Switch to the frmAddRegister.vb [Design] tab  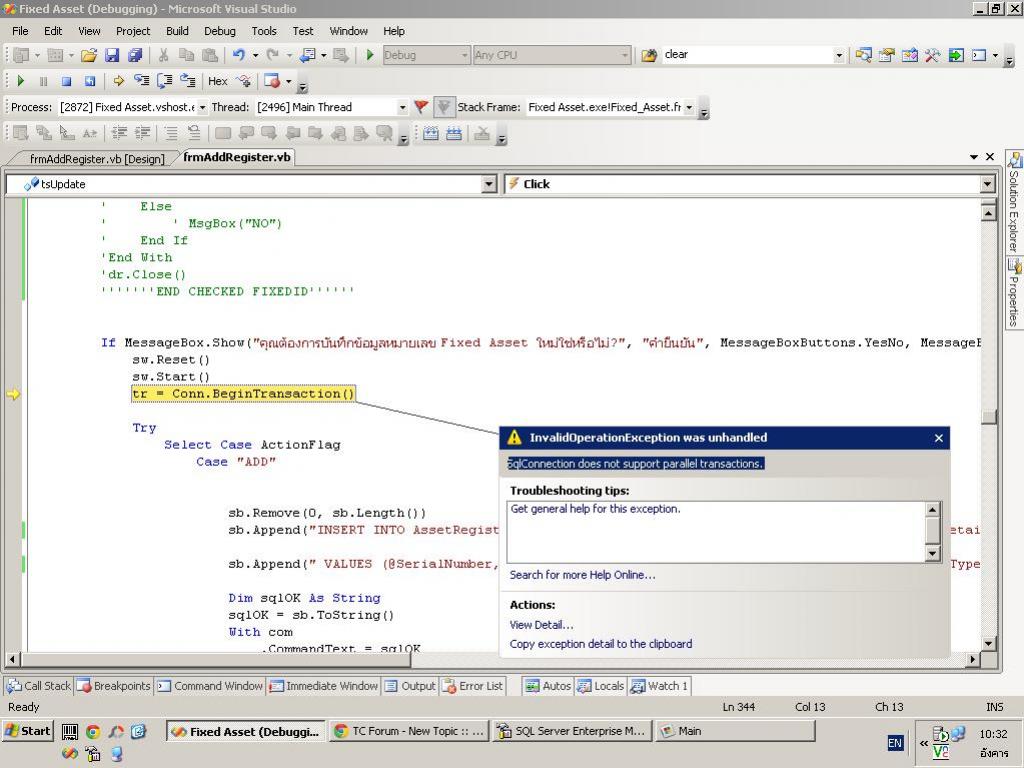(x=97, y=159)
